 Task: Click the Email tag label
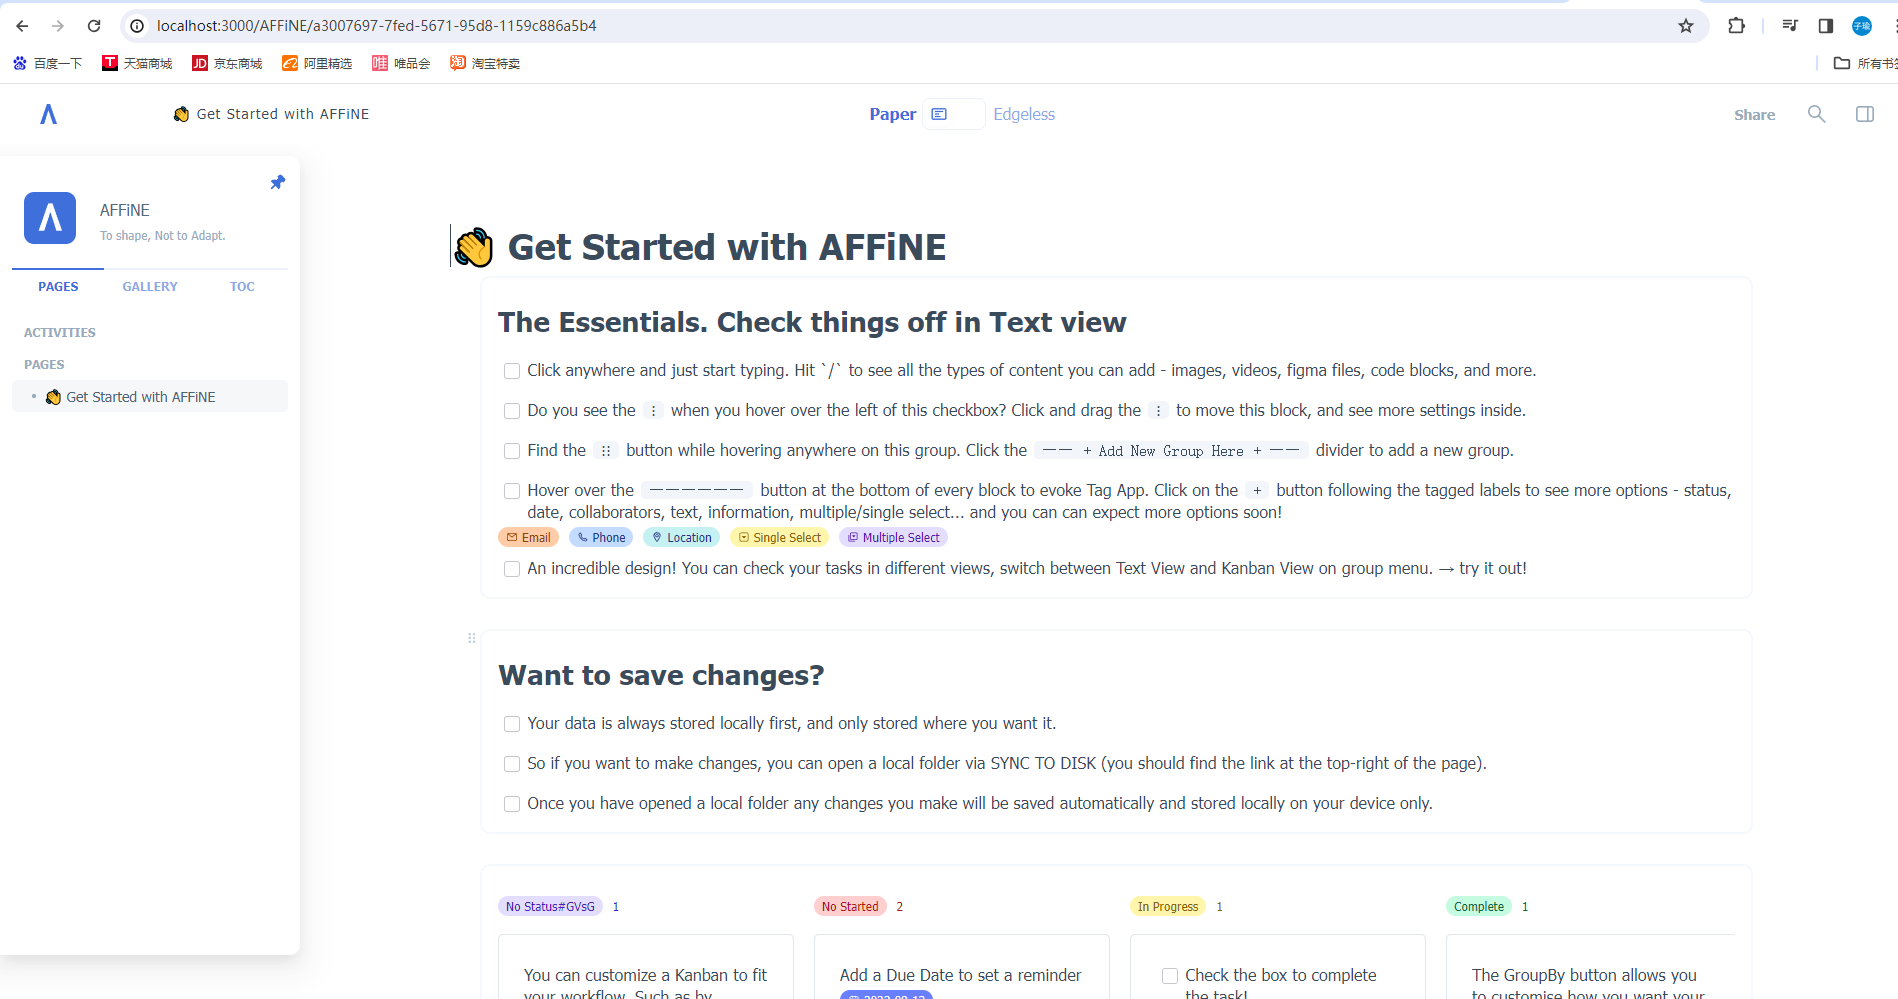tap(528, 537)
